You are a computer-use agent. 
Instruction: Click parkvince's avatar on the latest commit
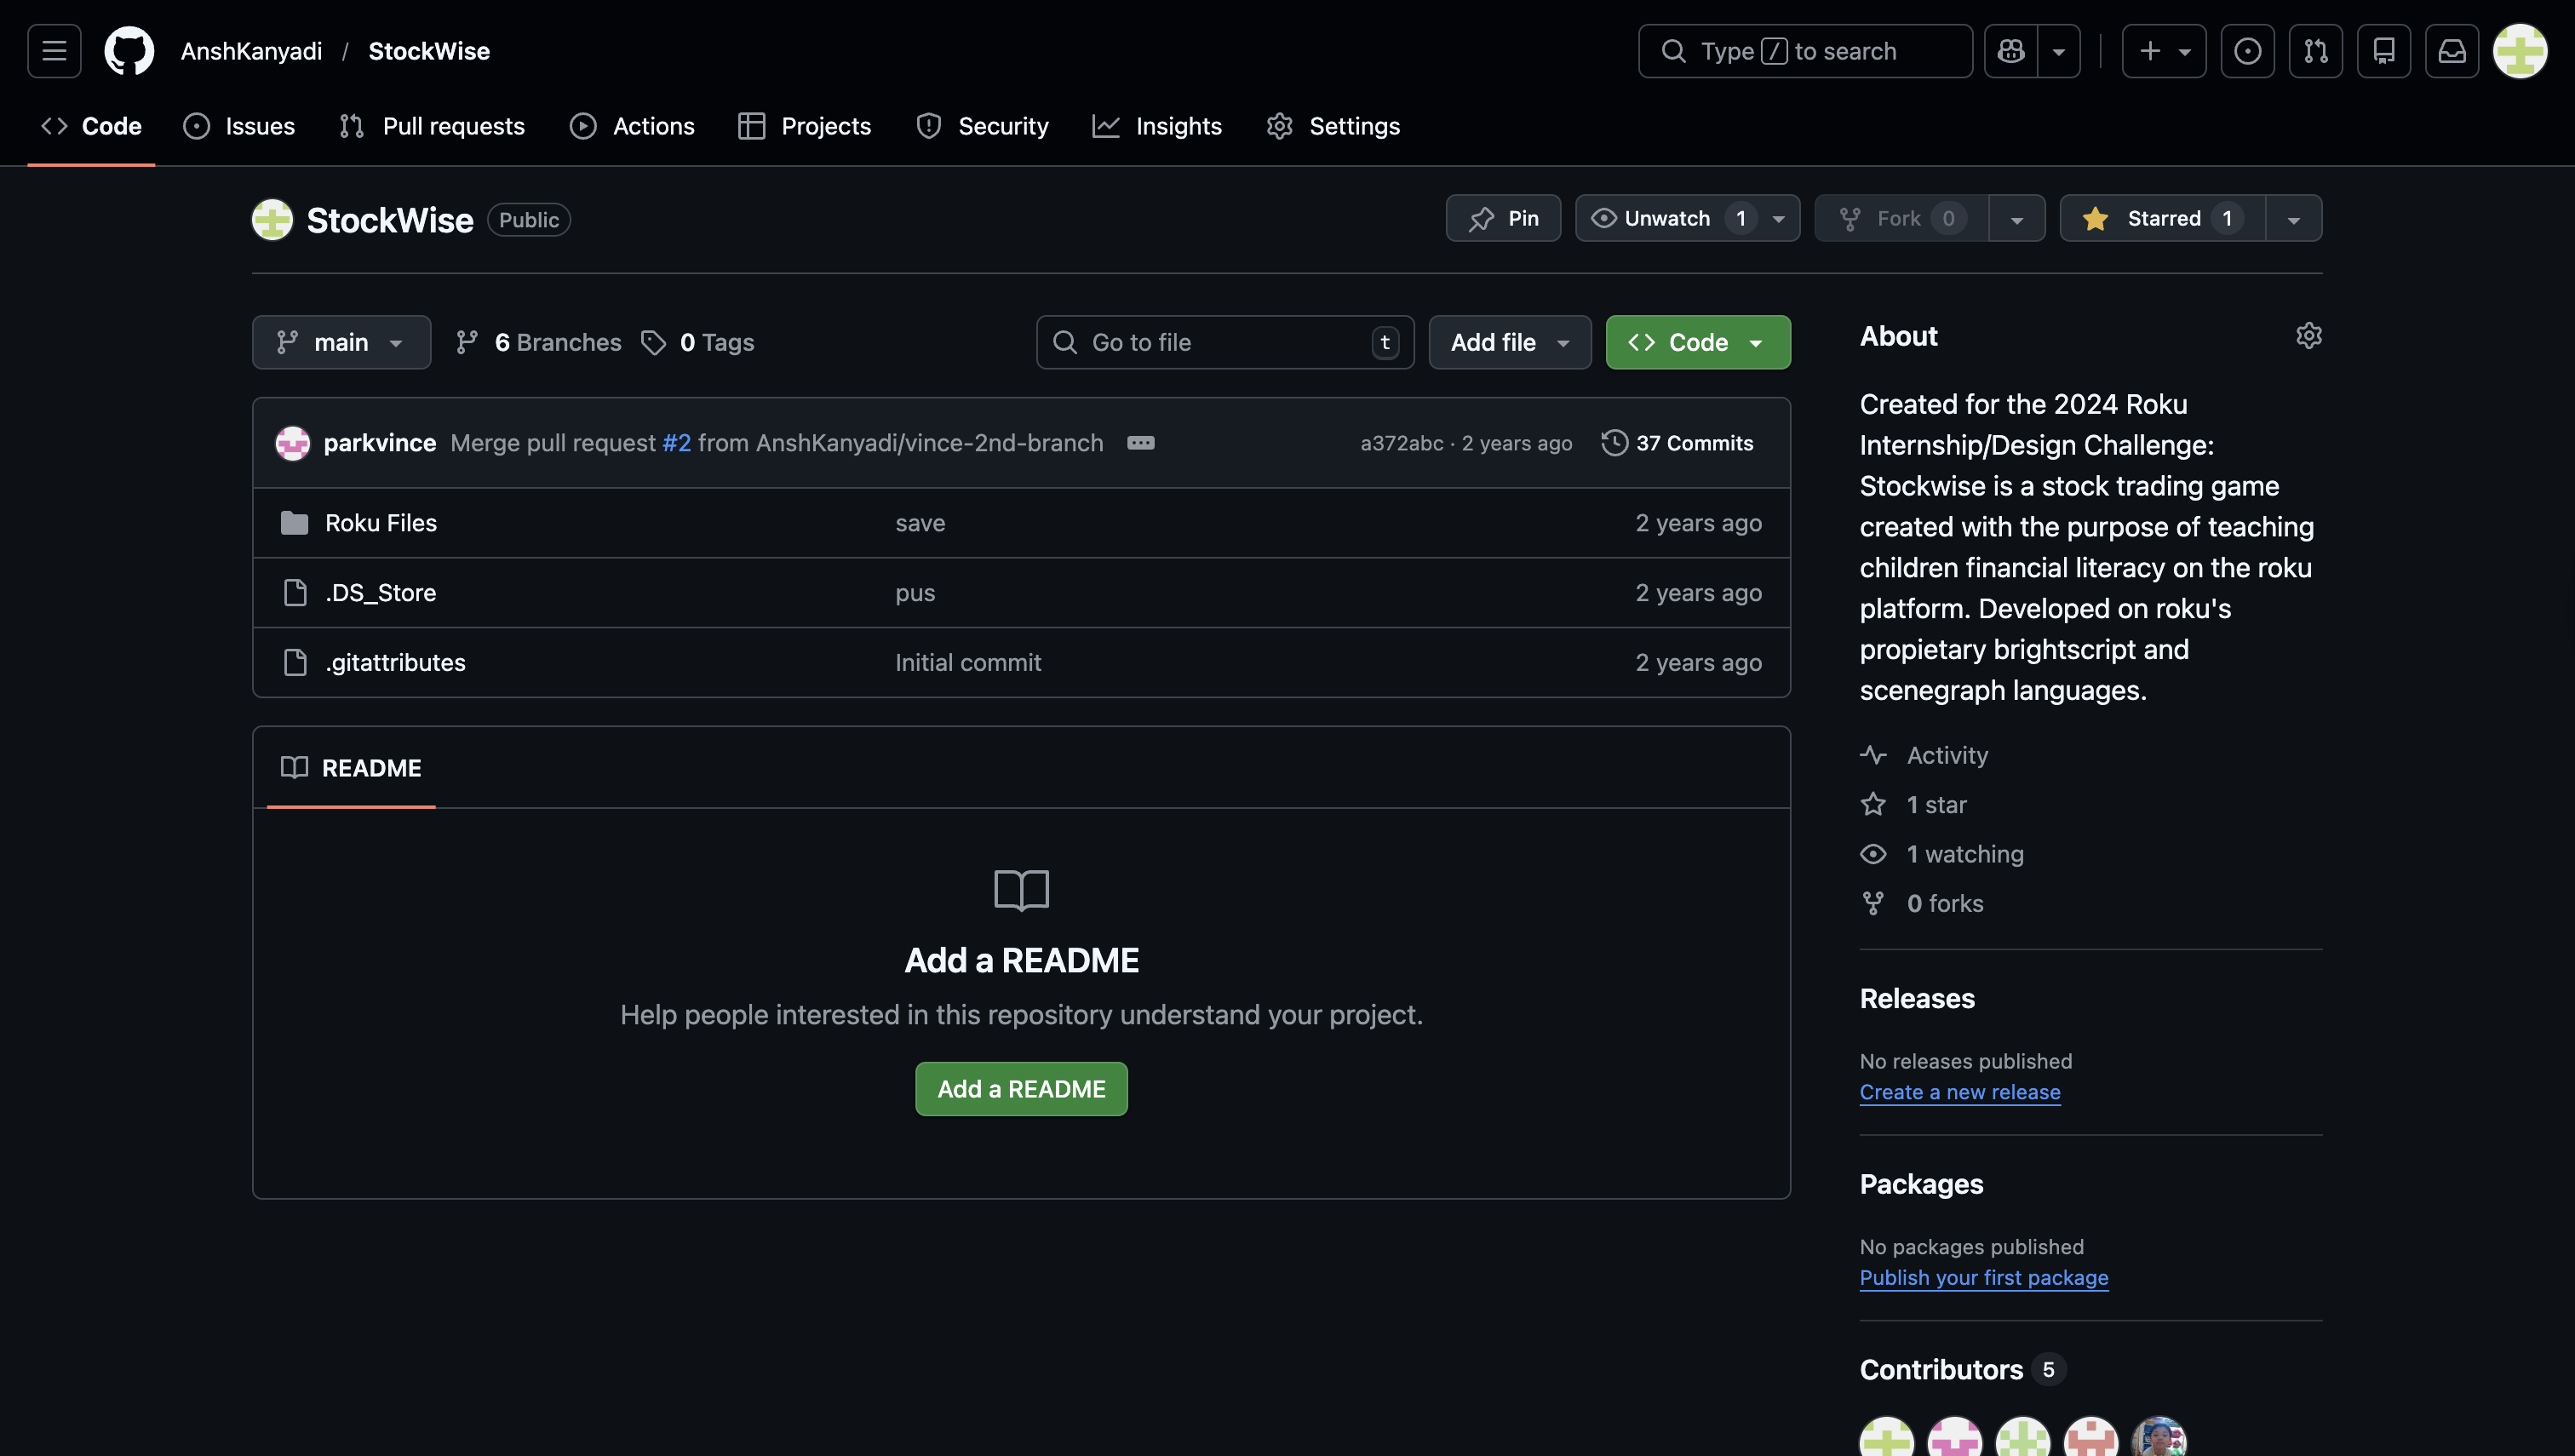point(293,442)
